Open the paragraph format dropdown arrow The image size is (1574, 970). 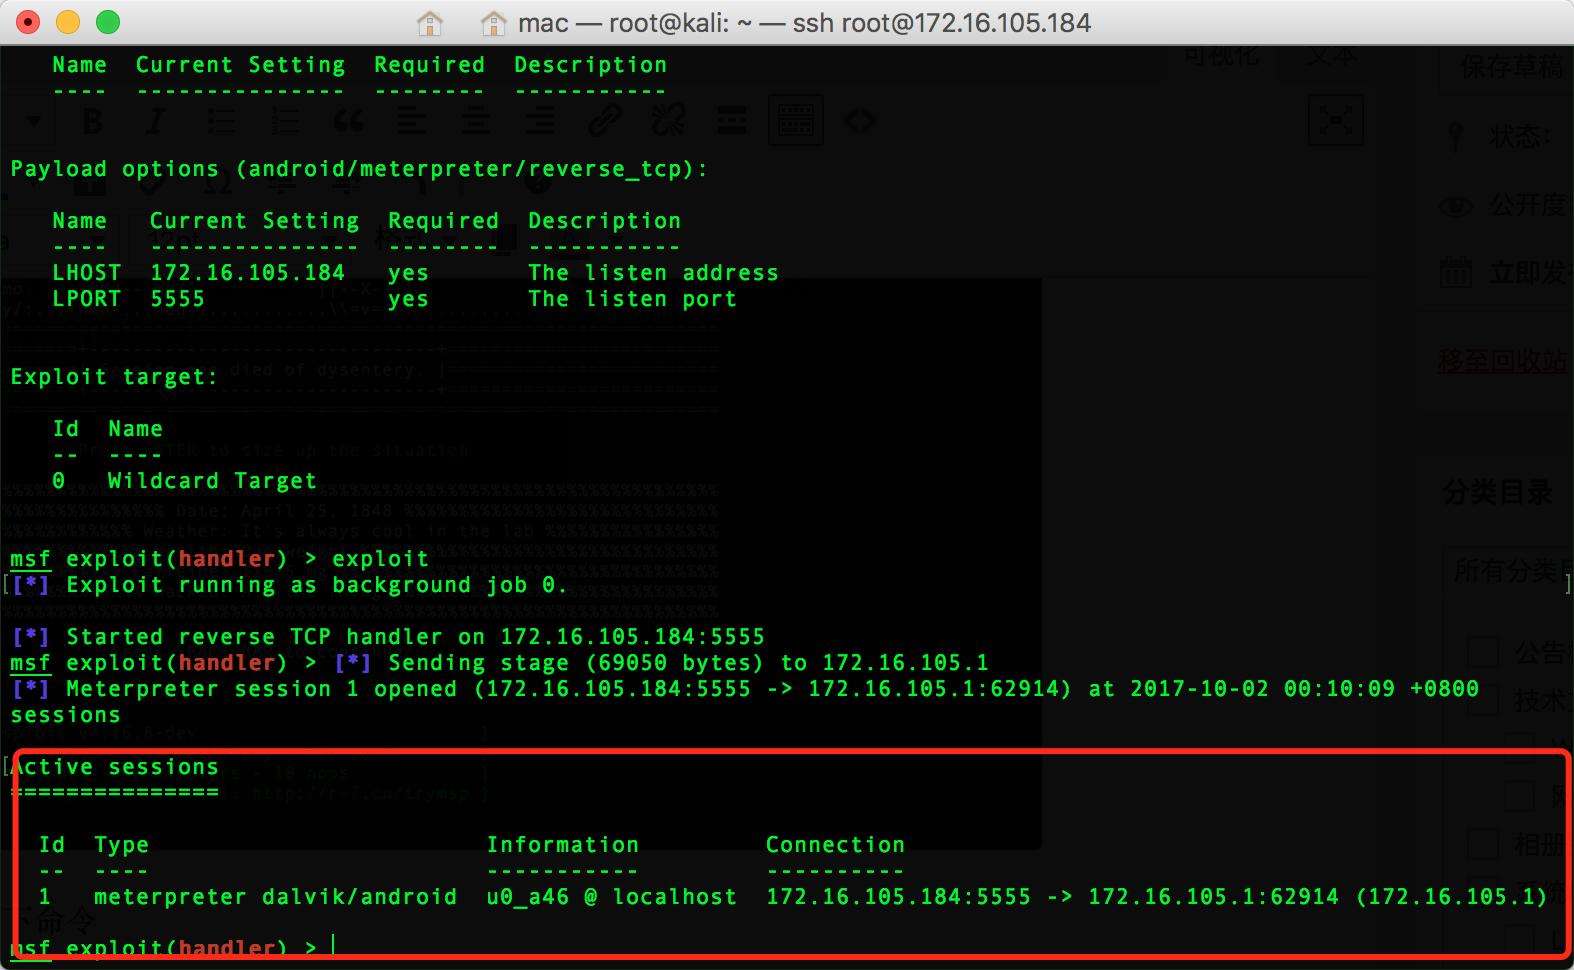[x=34, y=121]
